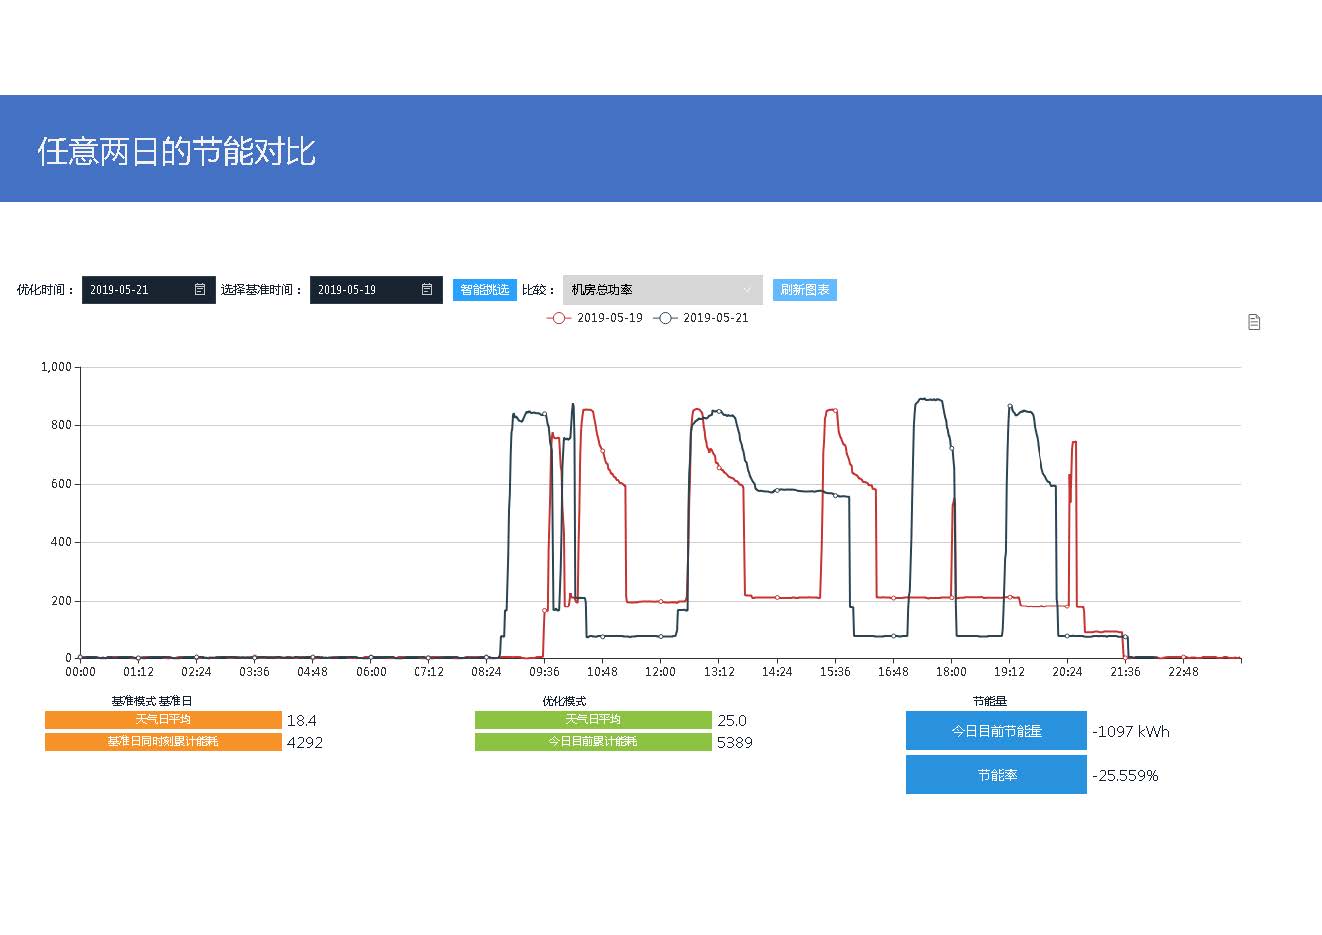
Task: Click the chevron arrow of 比较 dropdown
Action: [747, 290]
